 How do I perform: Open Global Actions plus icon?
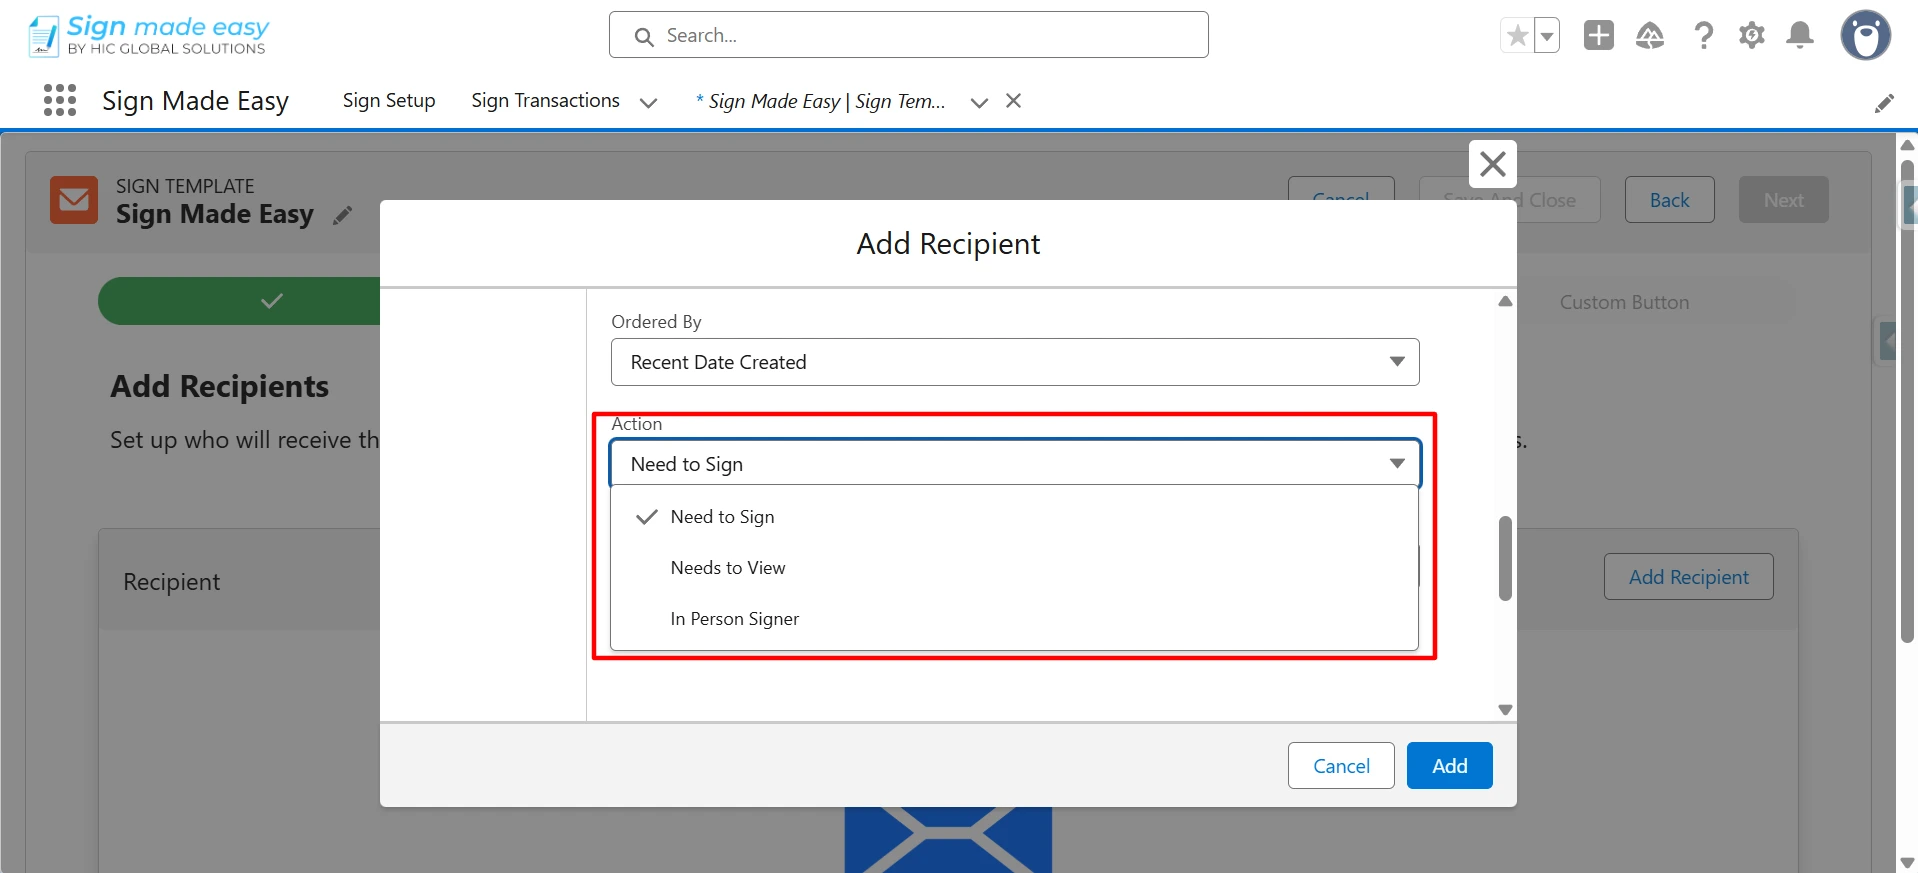1599,36
